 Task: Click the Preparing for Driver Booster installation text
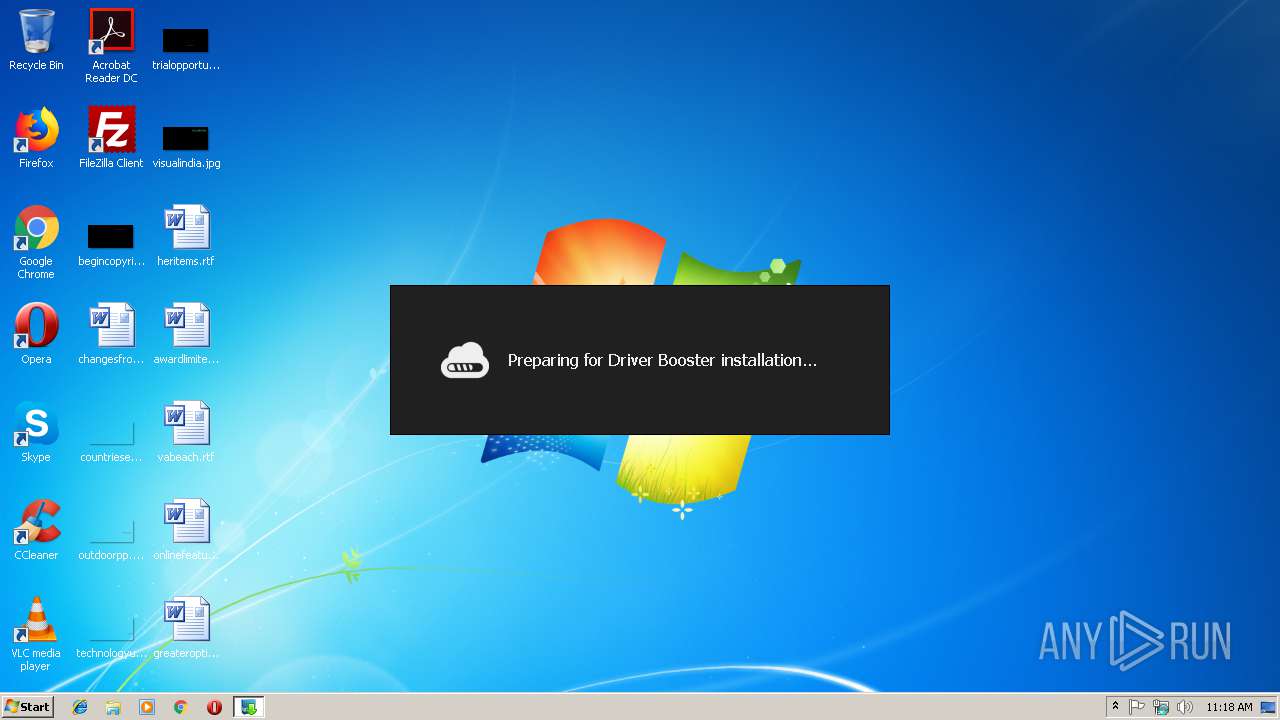(x=662, y=360)
